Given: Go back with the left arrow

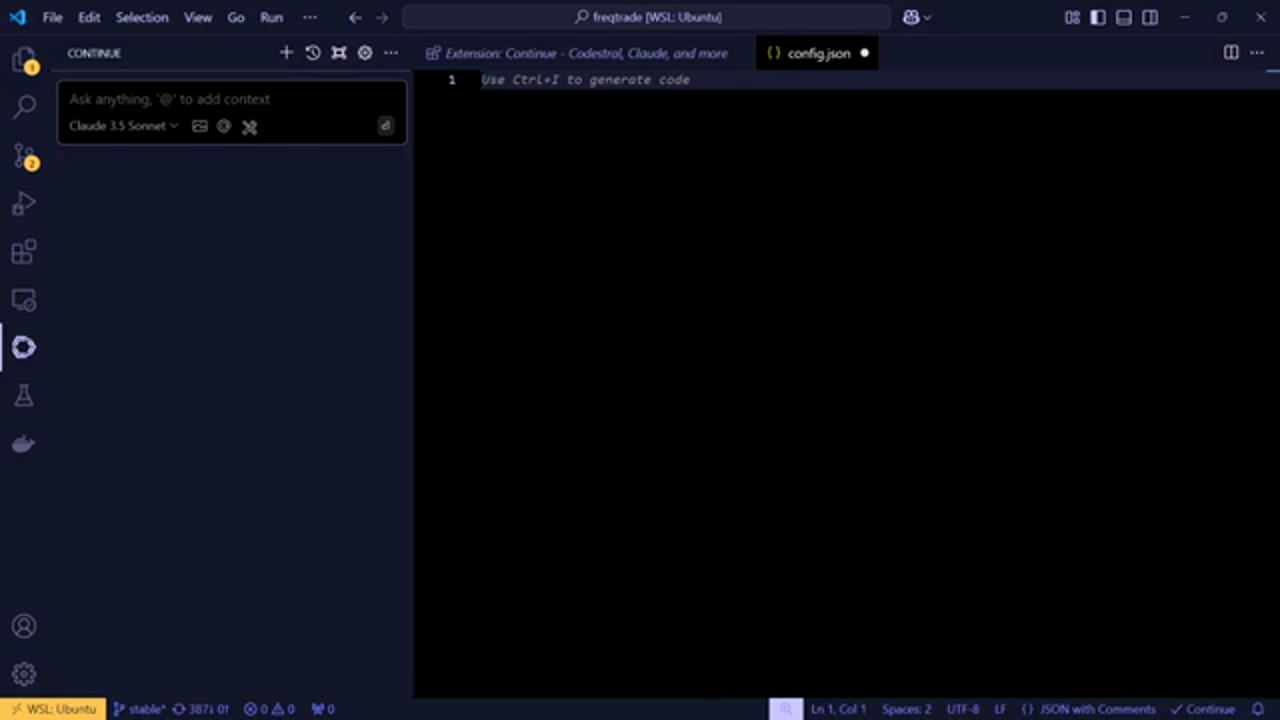Looking at the screenshot, I should [356, 17].
